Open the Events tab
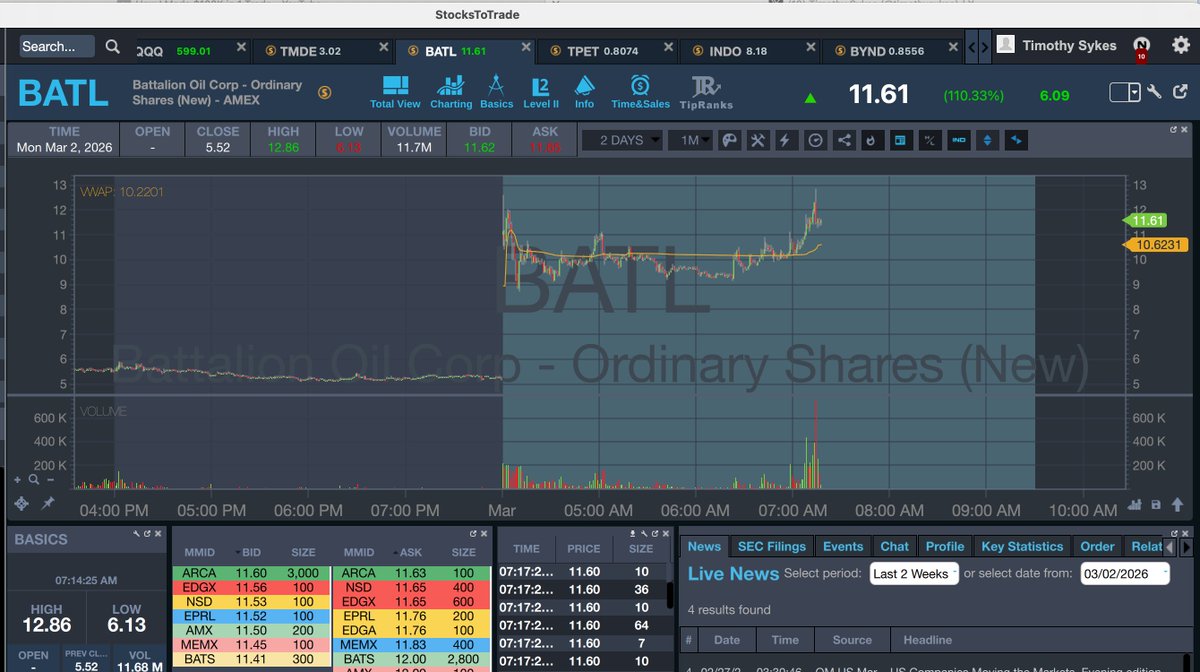The image size is (1200, 672). tap(843, 546)
